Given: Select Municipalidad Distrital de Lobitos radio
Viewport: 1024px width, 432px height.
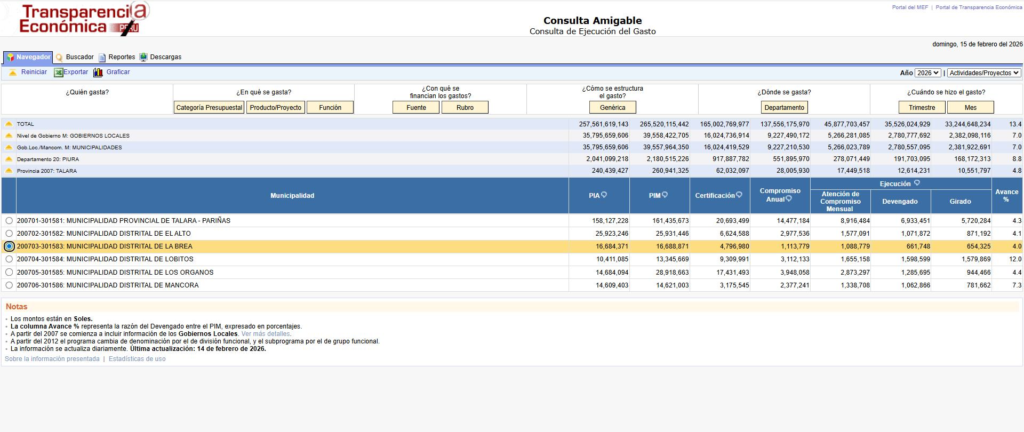Looking at the screenshot, I should pos(9,258).
